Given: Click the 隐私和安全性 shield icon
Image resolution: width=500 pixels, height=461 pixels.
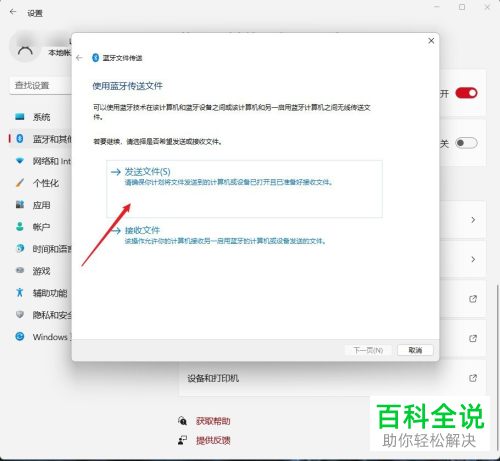Looking at the screenshot, I should pos(20,314).
